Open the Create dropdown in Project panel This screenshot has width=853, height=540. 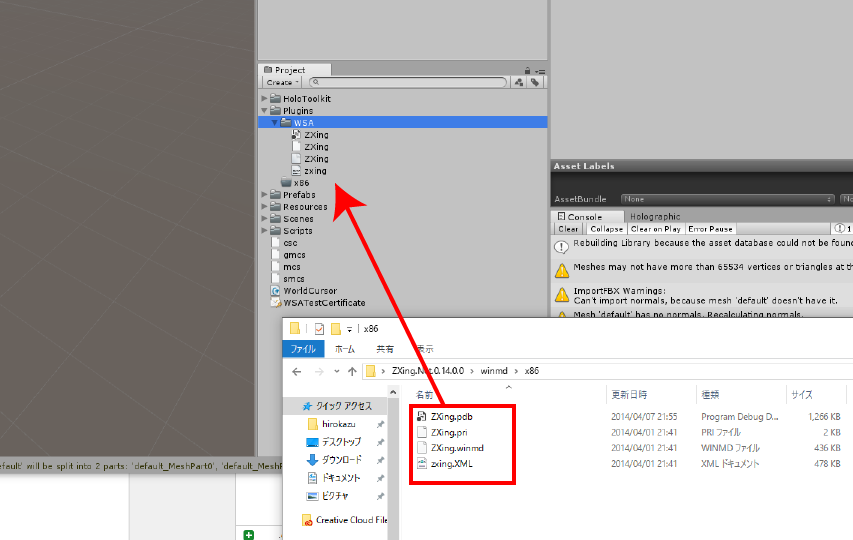point(282,82)
